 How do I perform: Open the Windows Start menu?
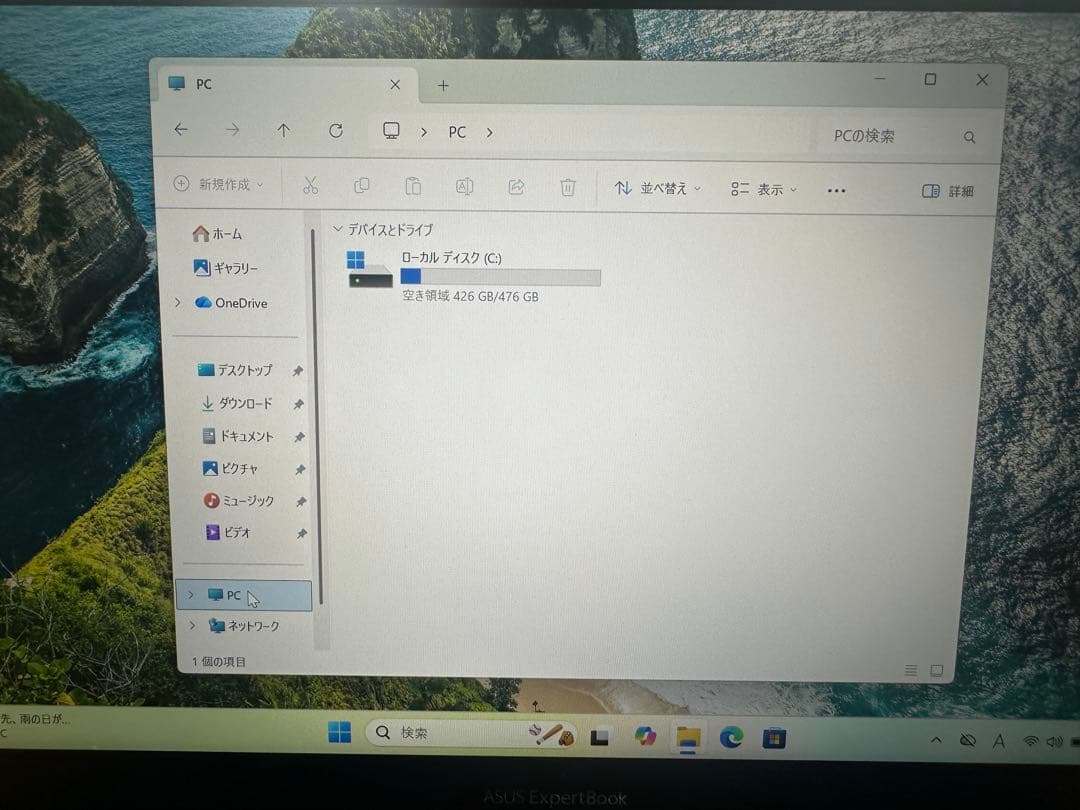(x=340, y=733)
